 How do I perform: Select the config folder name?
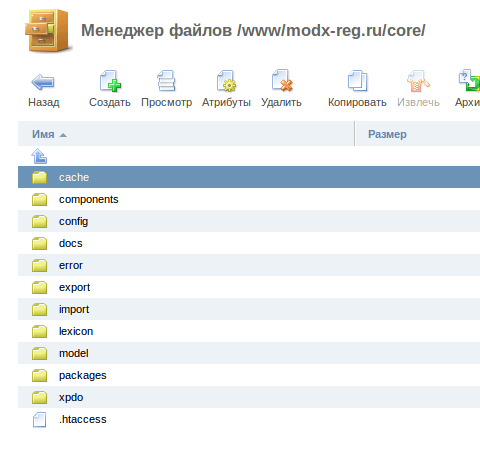pos(73,221)
